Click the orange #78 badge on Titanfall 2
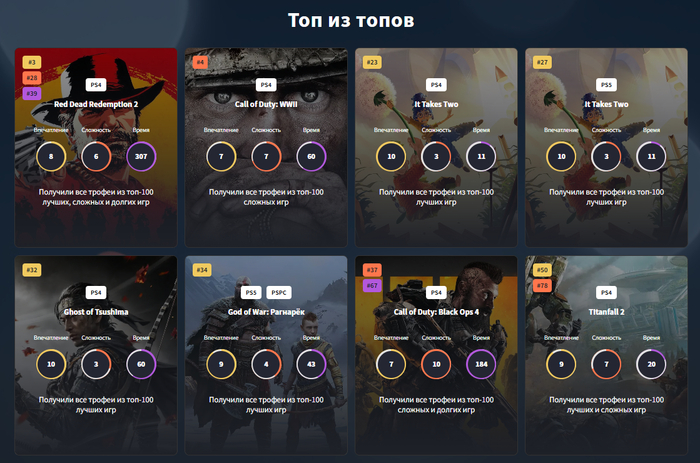 click(x=542, y=285)
